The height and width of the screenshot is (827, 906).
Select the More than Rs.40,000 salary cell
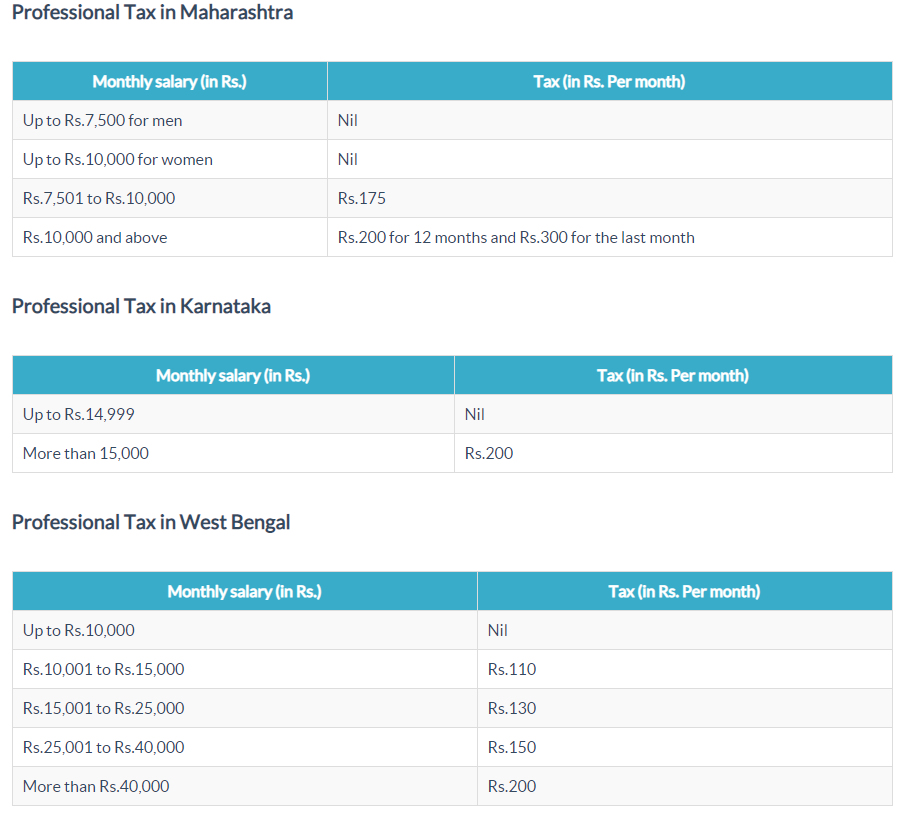point(96,786)
